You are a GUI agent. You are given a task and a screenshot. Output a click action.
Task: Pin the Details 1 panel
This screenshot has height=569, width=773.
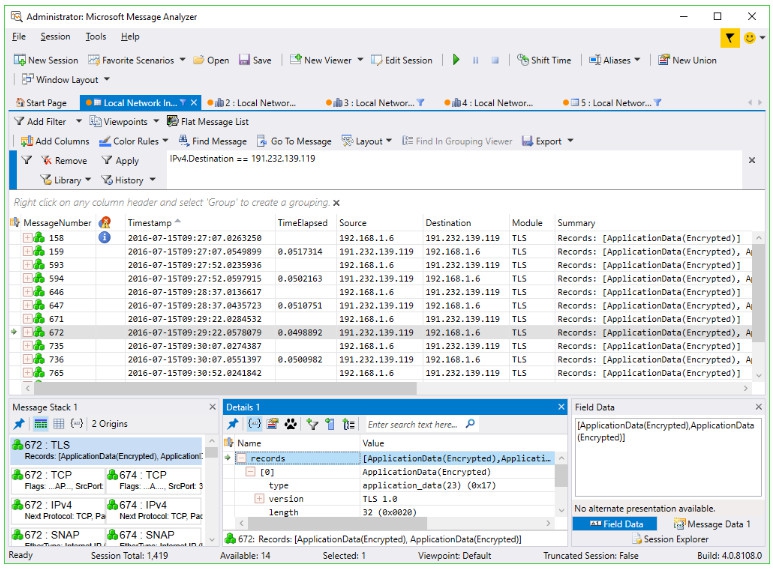click(x=232, y=424)
